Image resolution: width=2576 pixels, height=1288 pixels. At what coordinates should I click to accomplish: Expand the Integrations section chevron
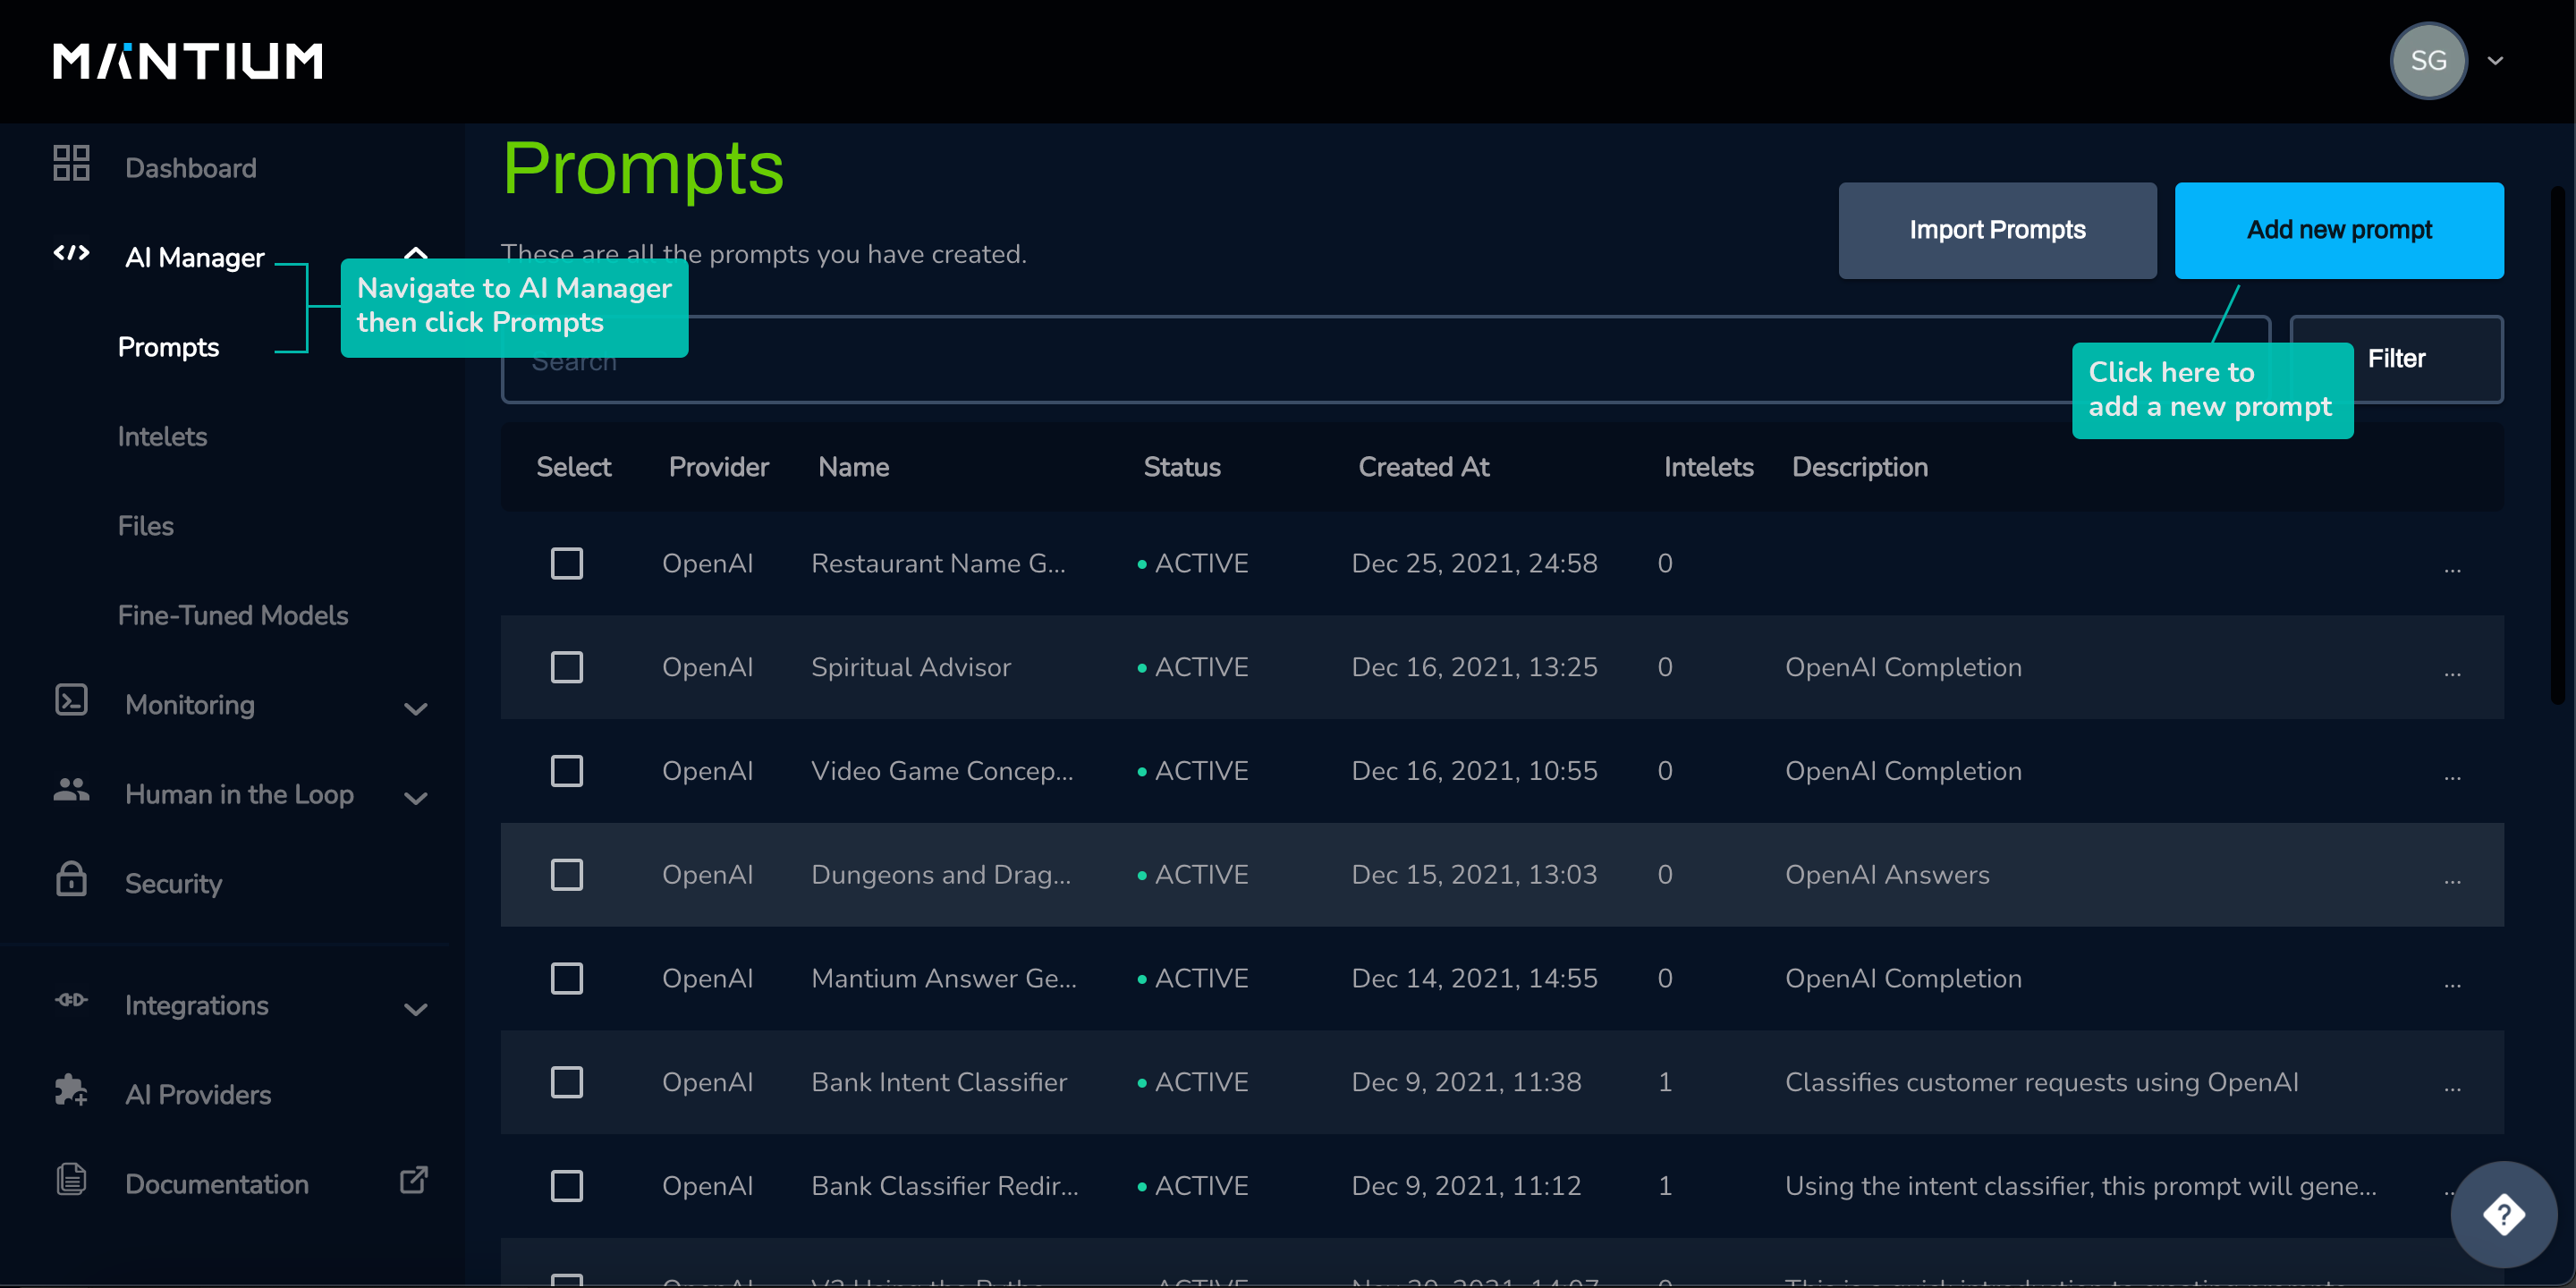[416, 1009]
